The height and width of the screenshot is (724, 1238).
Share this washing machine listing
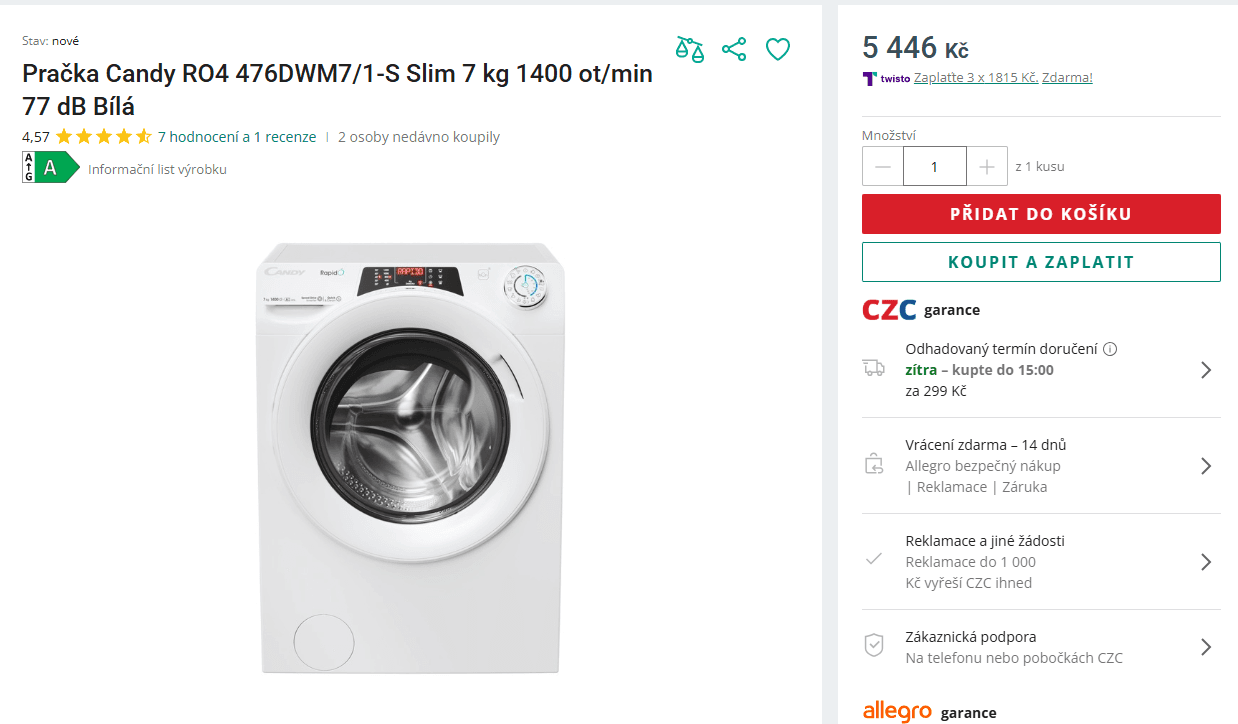click(734, 49)
